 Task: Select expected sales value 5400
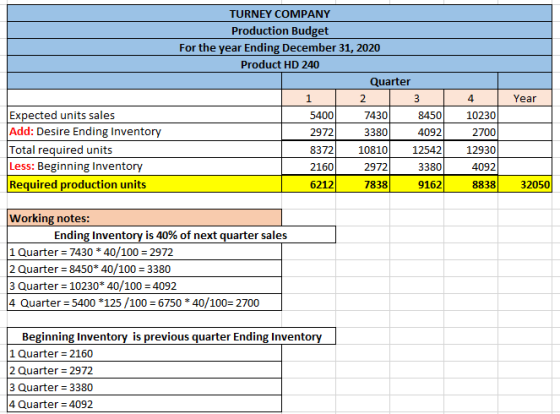click(309, 115)
